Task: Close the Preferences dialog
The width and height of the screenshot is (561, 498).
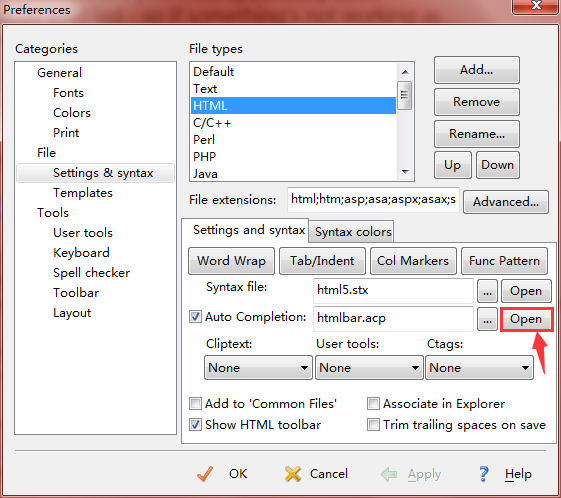Action: 536,6
